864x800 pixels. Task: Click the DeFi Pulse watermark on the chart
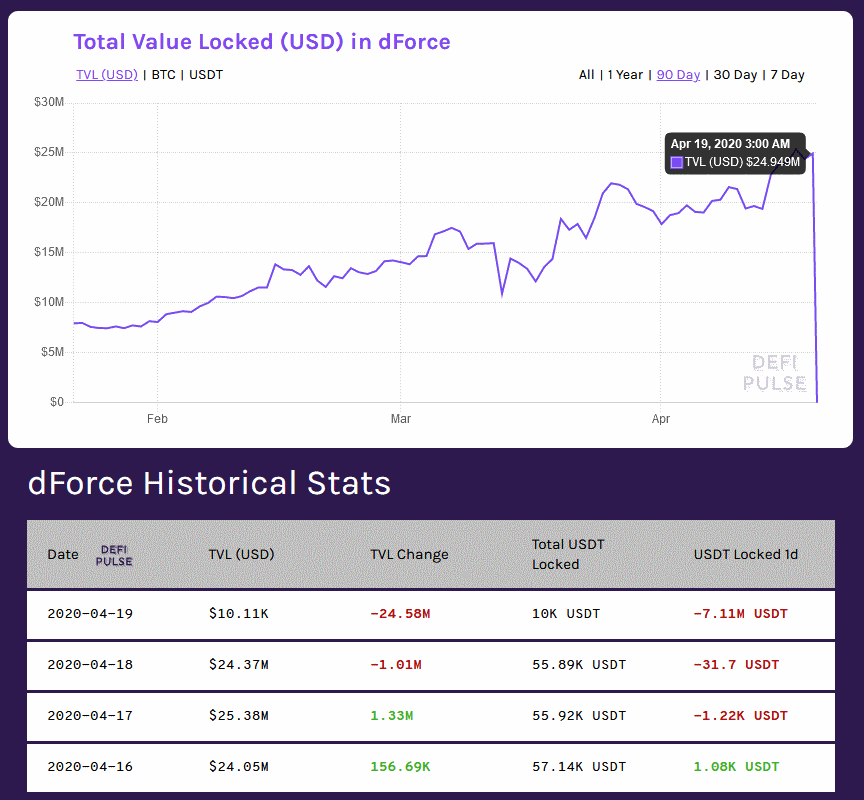pos(774,373)
